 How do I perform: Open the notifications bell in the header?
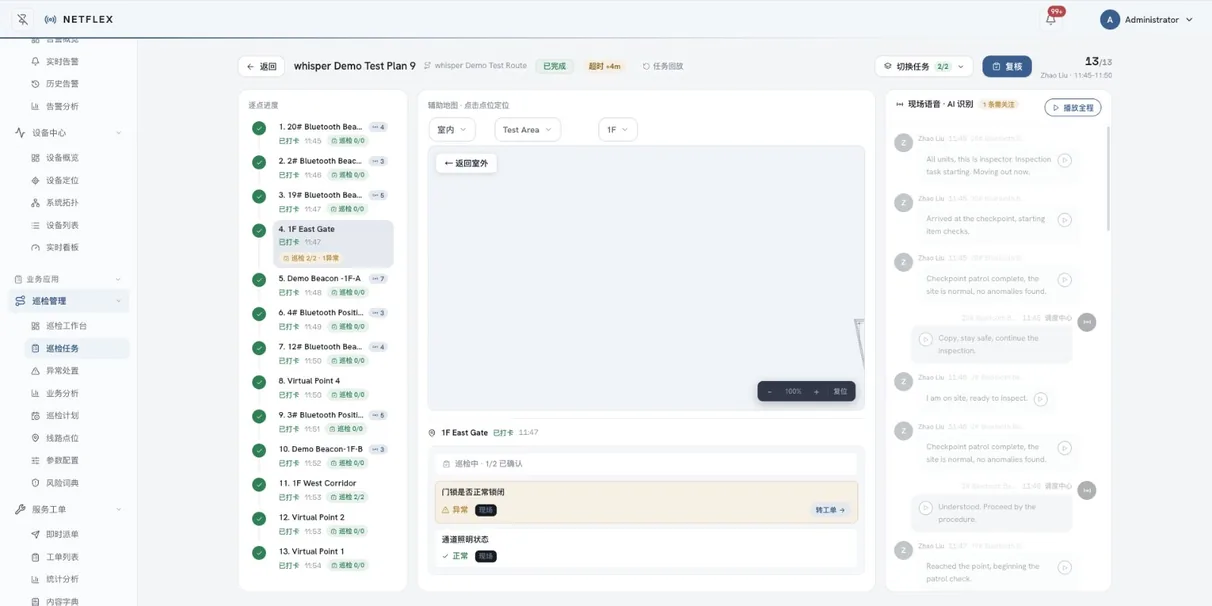tap(1050, 19)
